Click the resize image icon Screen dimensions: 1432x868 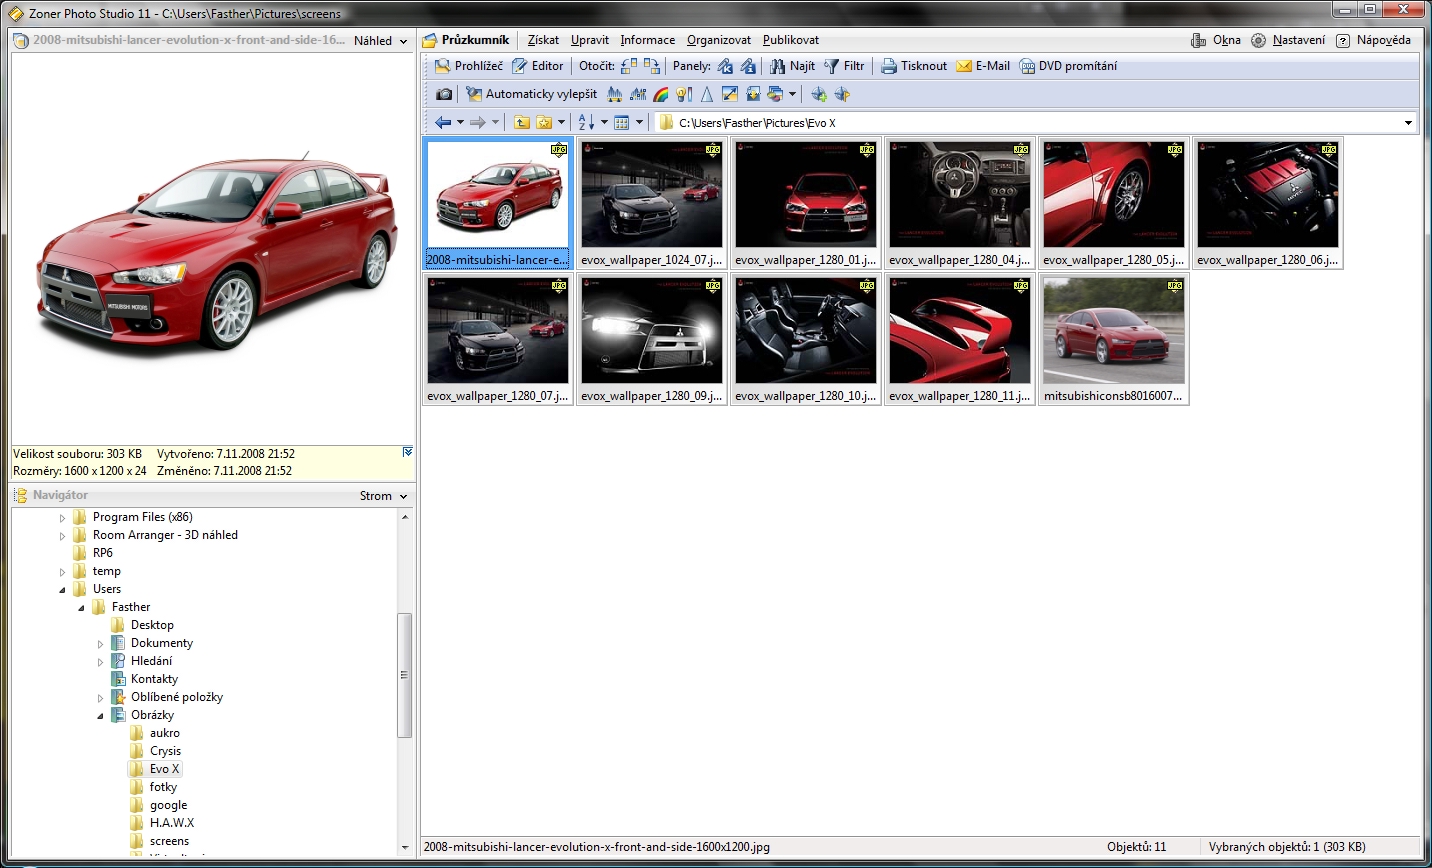coord(730,94)
